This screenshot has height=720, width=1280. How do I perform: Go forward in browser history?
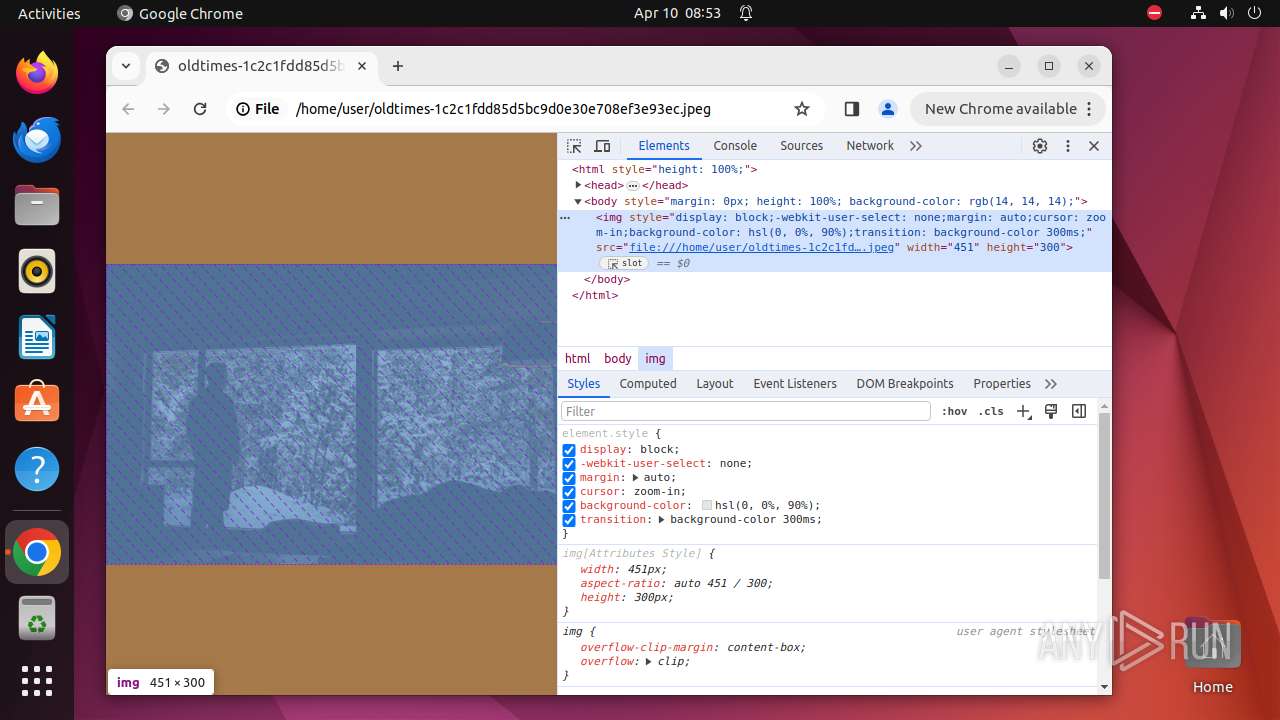point(164,109)
